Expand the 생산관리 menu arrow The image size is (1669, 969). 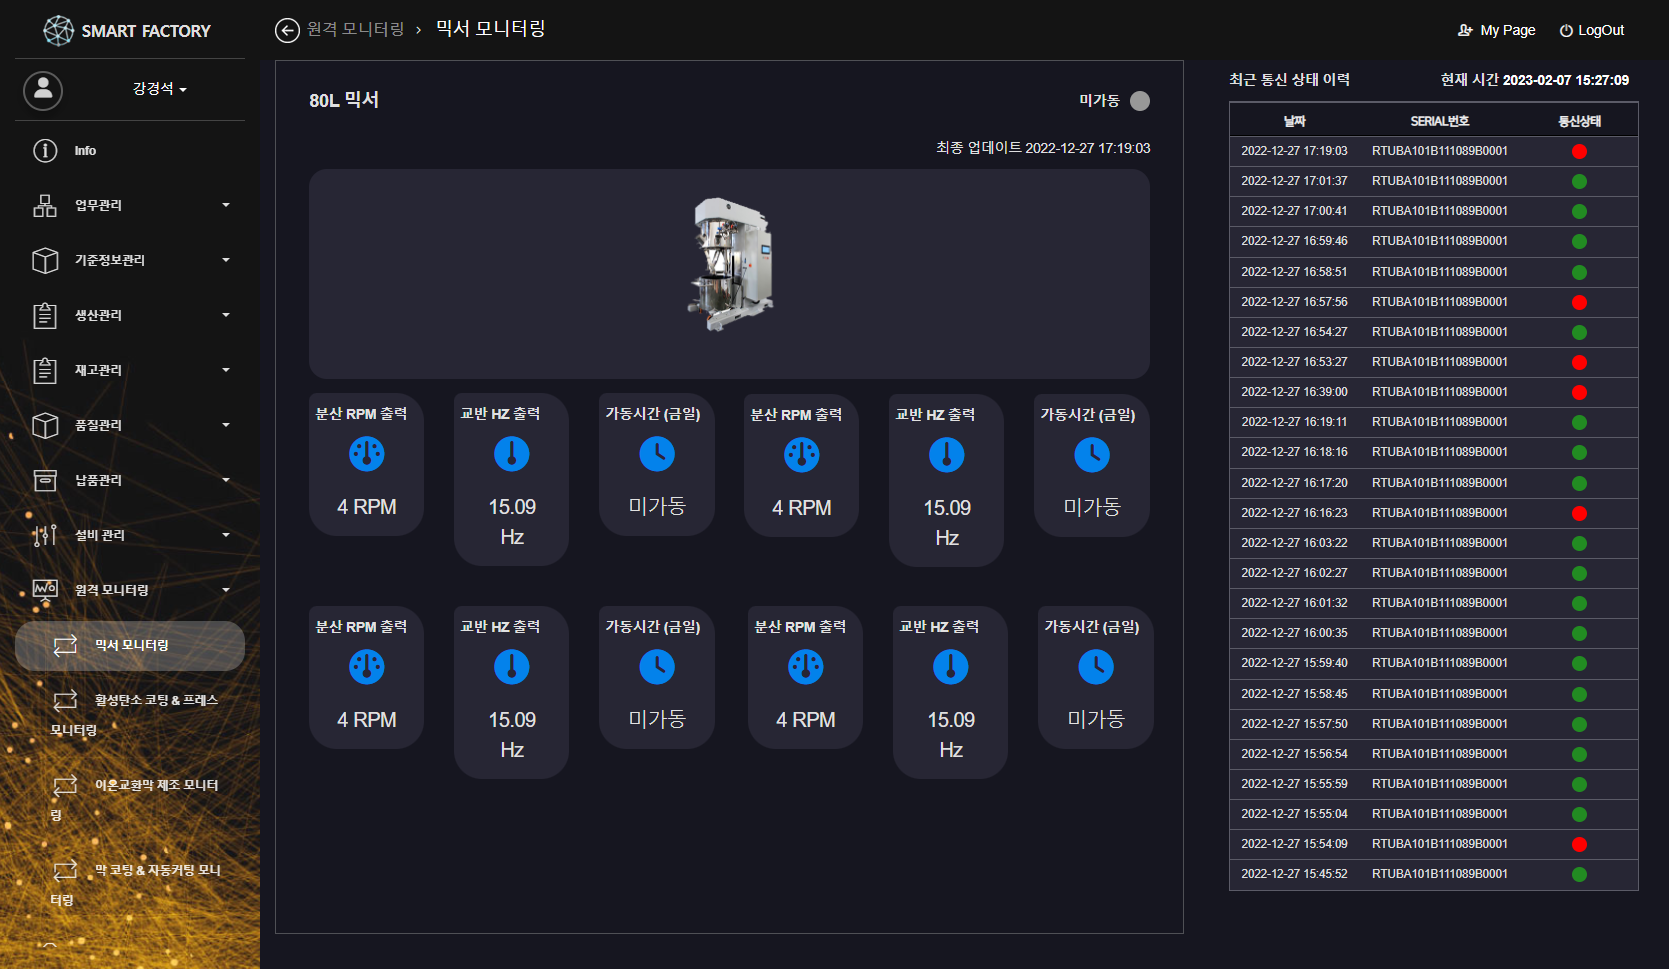point(226,315)
